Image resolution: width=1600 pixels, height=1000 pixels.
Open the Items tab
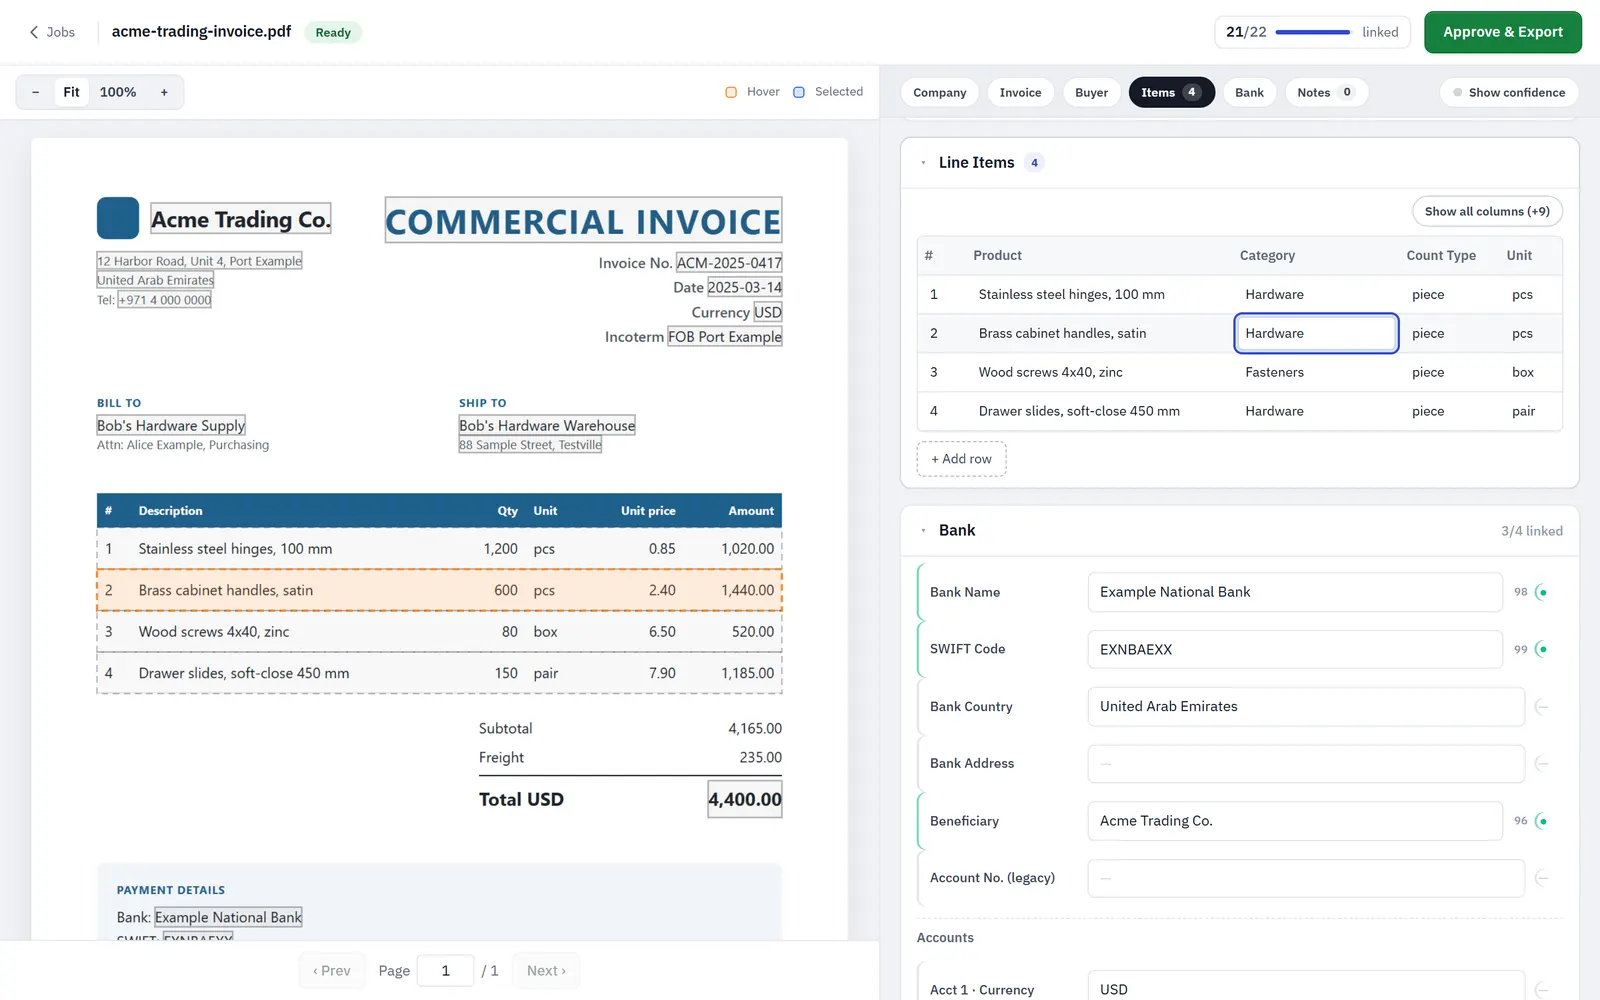coord(1171,92)
